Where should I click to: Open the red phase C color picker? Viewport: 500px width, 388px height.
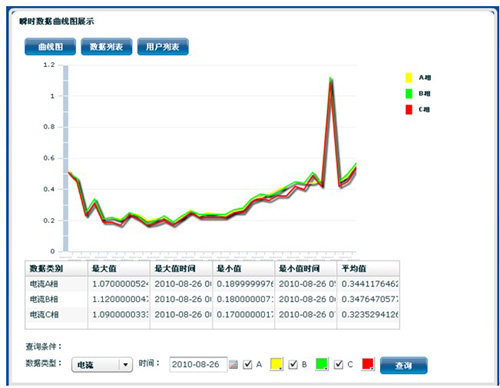point(368,364)
